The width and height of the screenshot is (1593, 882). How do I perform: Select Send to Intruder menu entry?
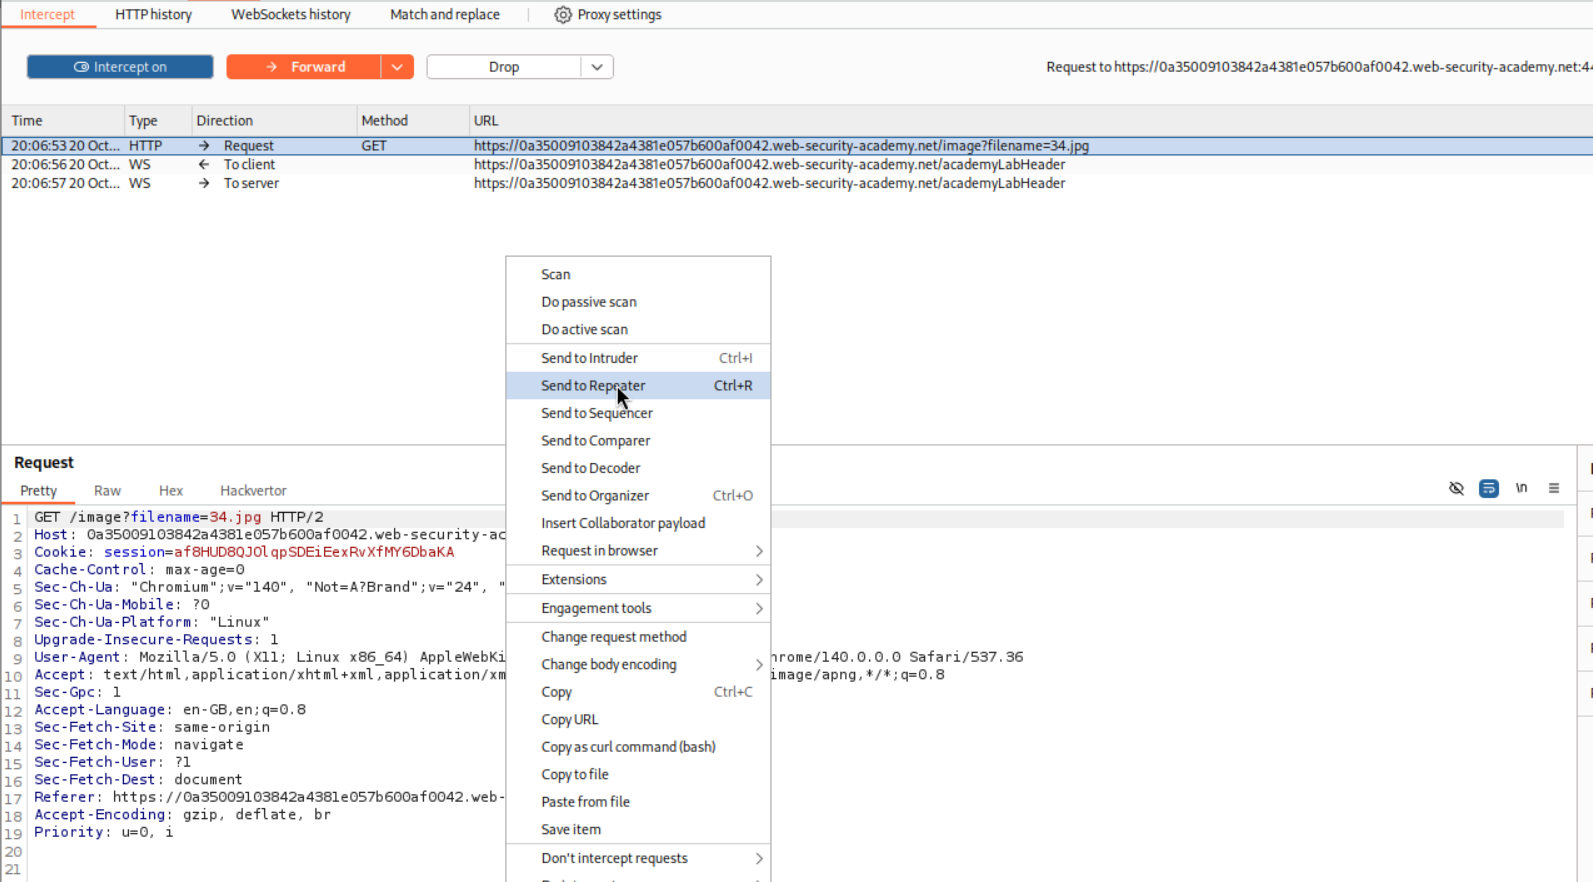[589, 358]
